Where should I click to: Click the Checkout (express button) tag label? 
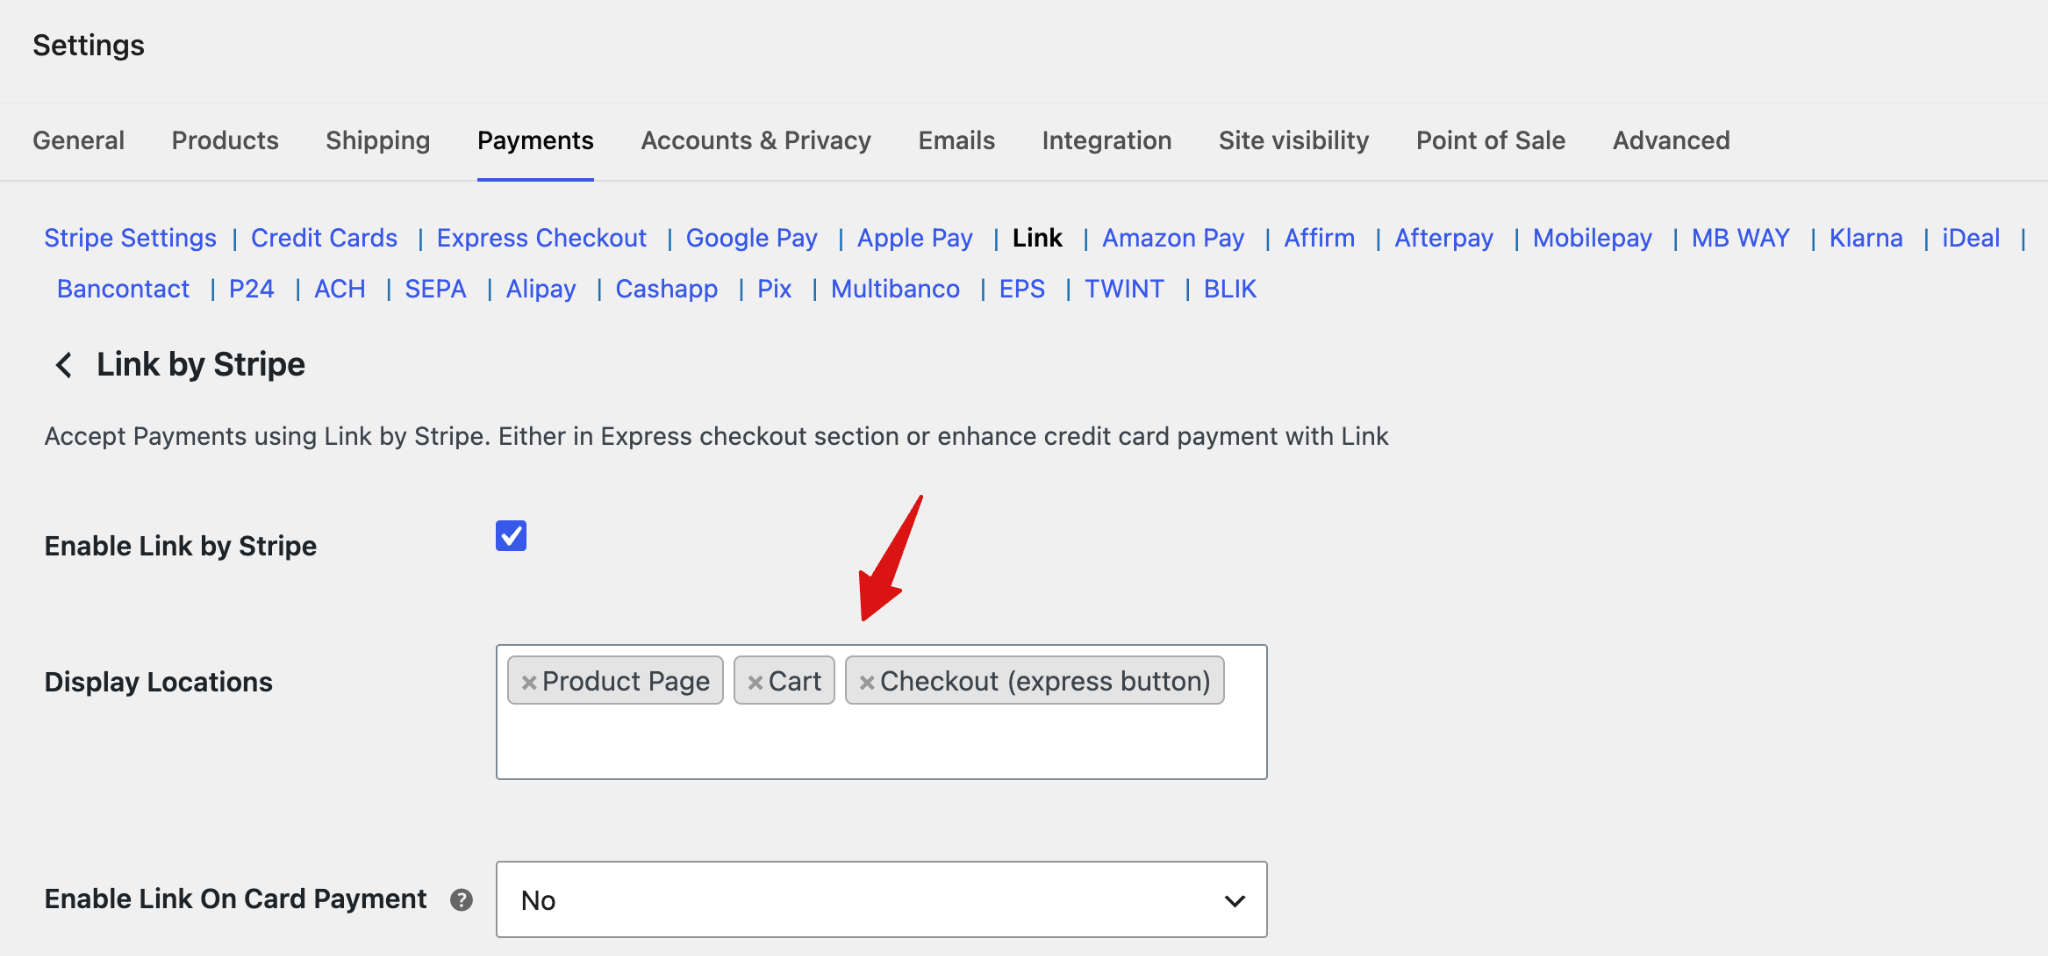[x=1045, y=682]
